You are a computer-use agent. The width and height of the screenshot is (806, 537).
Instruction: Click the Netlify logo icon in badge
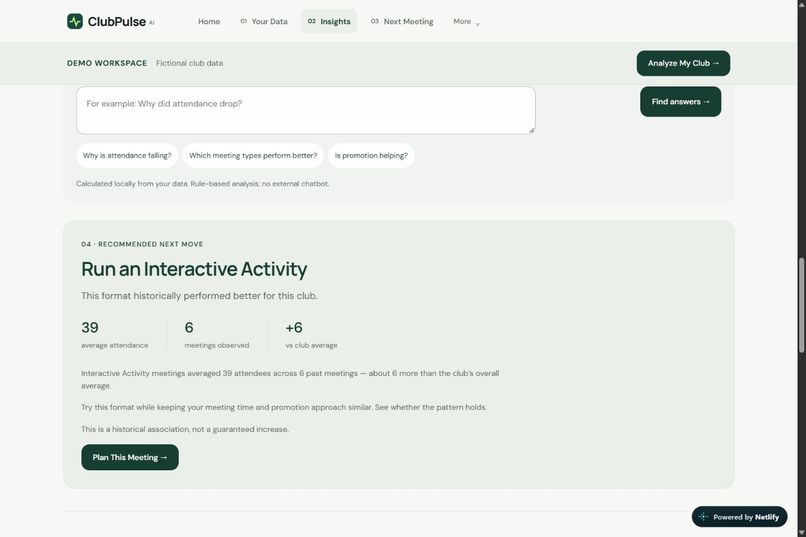(x=704, y=517)
